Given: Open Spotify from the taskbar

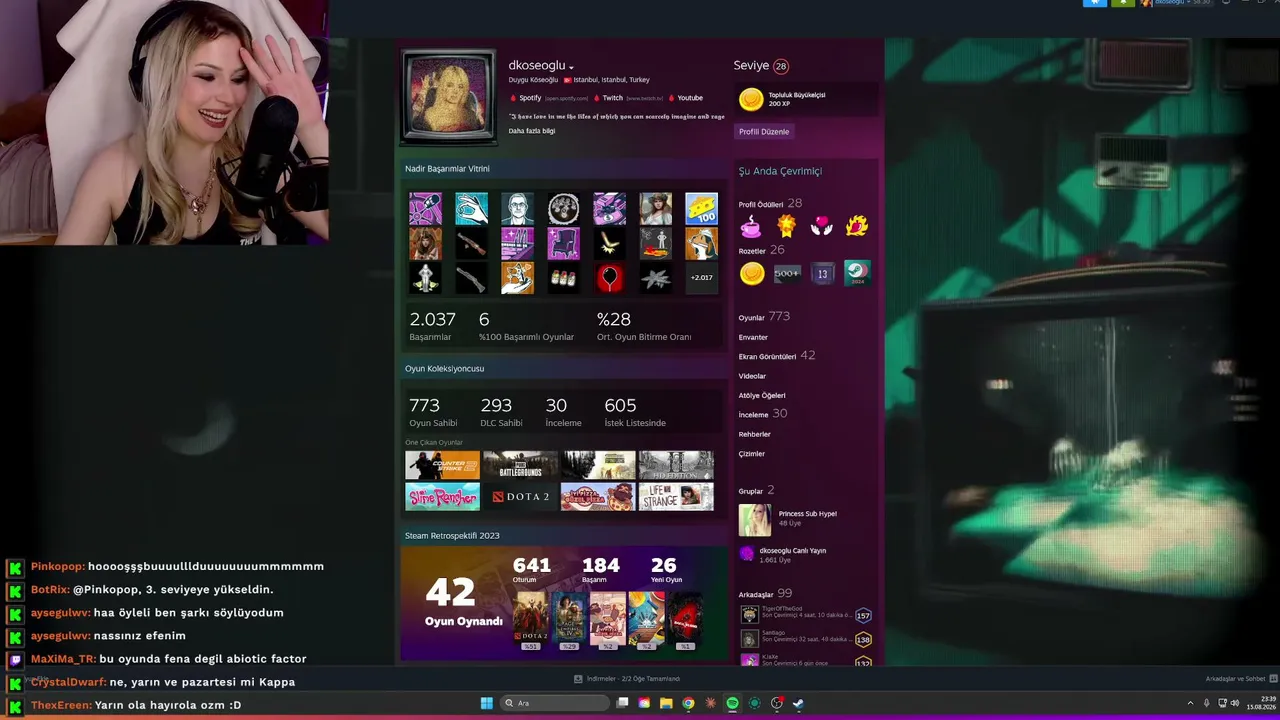Looking at the screenshot, I should [732, 703].
